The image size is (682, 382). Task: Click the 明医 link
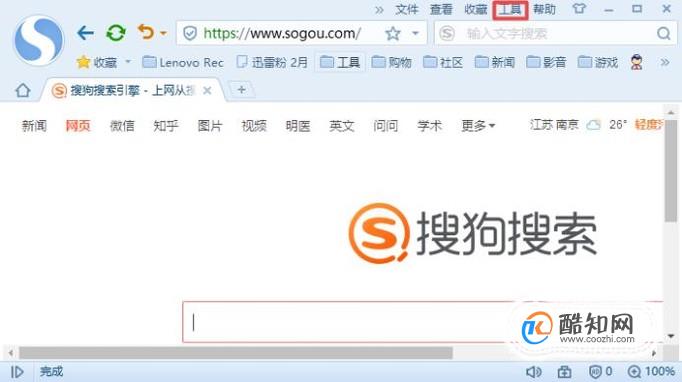coord(298,126)
